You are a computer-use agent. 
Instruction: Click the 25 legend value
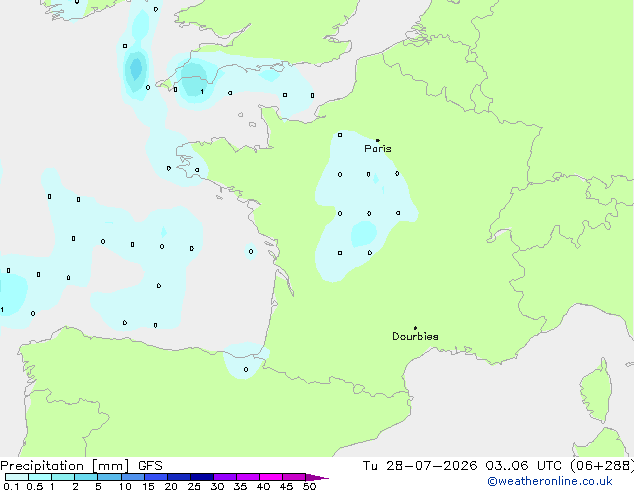pyautogui.click(x=194, y=486)
